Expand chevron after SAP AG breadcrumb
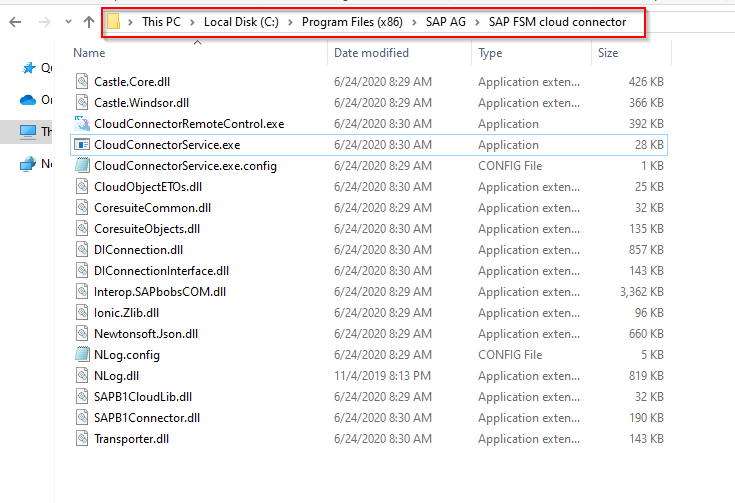Image resolution: width=735 pixels, height=503 pixels. point(477,22)
